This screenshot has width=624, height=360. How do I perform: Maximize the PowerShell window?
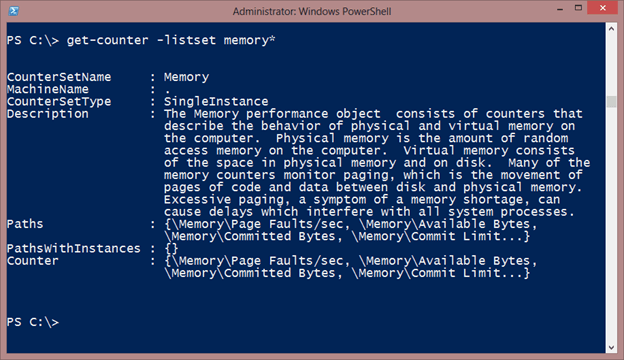tap(578, 8)
